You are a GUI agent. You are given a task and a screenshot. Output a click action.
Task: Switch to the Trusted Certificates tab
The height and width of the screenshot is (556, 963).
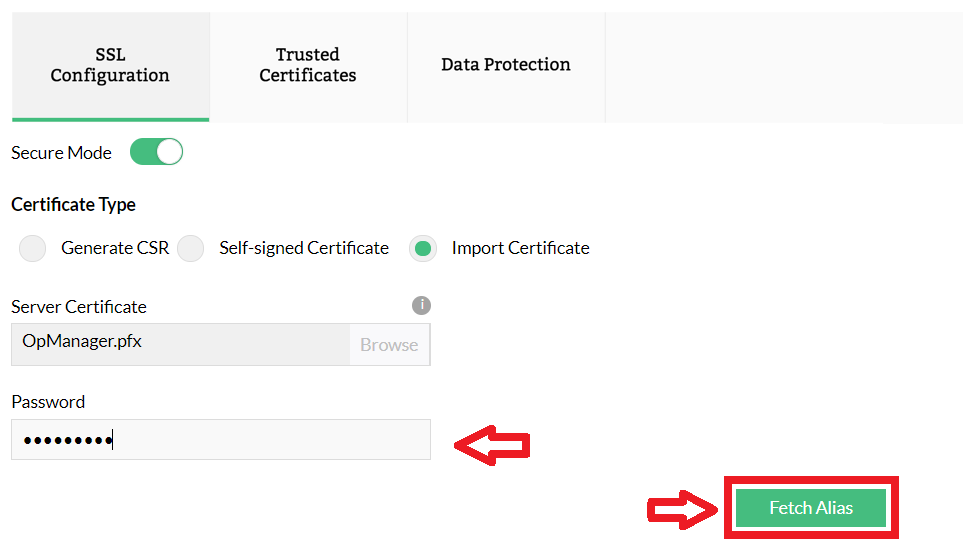[x=307, y=65]
